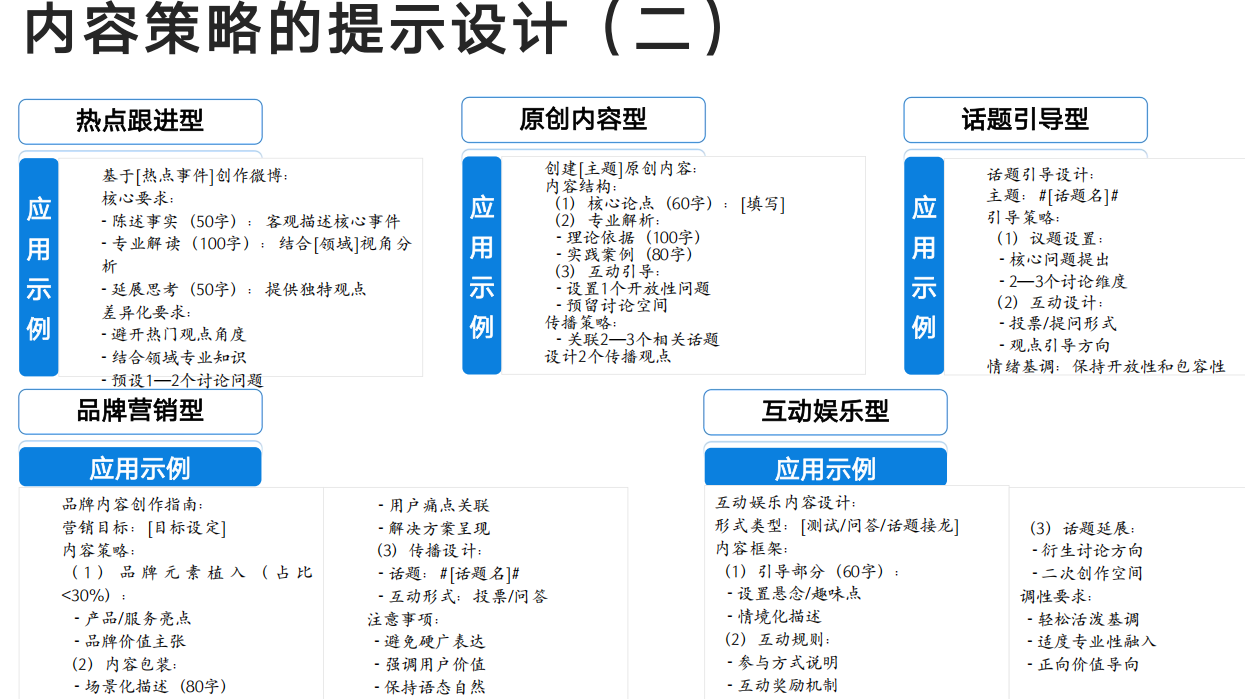This screenshot has width=1245, height=699.
Task: Click the 应用示例 banner under 品牌营销型
Action: pos(140,468)
